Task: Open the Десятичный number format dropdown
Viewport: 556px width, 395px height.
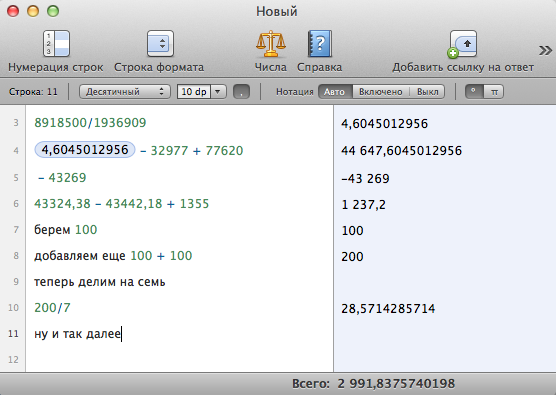Action: tap(124, 91)
